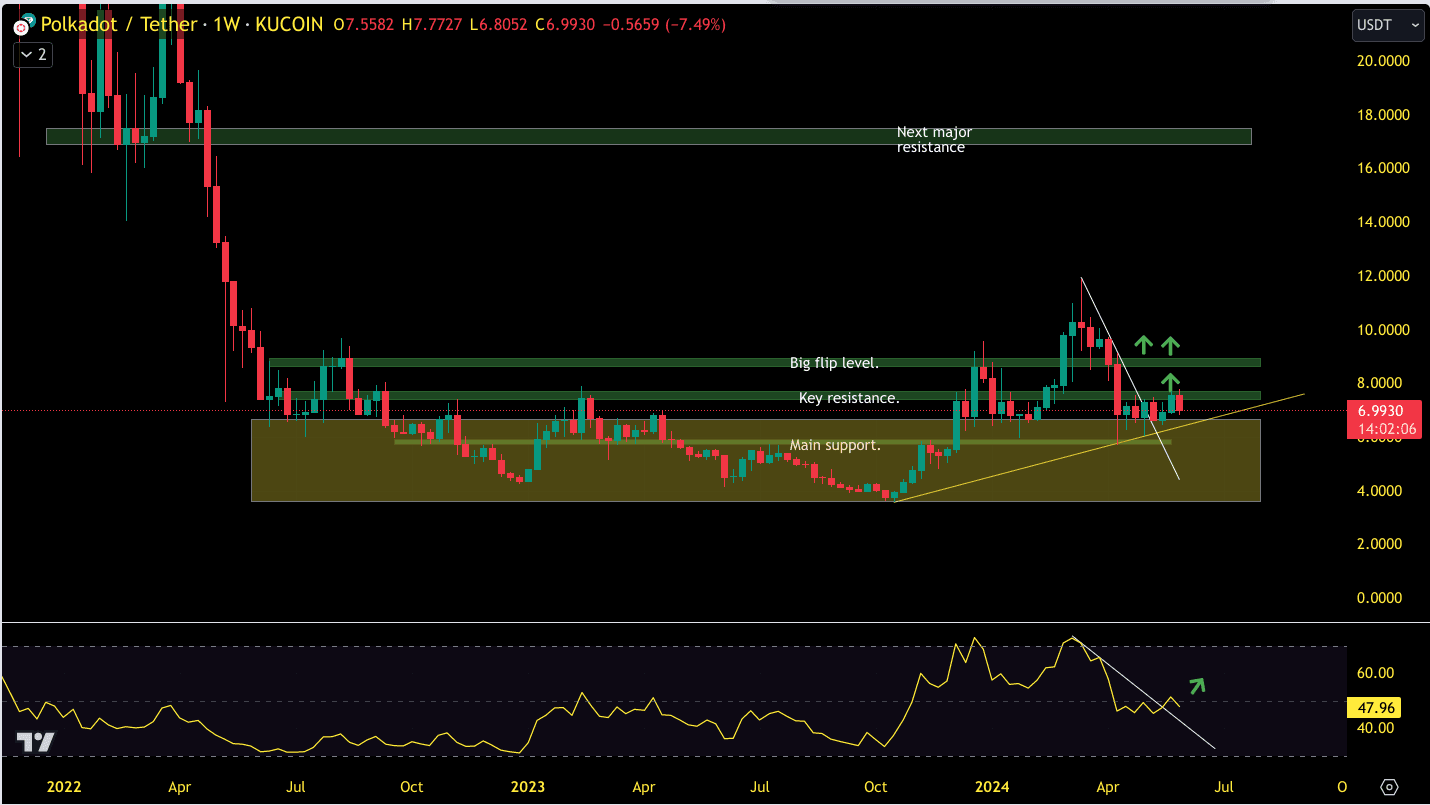Viewport: 1430px width, 805px height.
Task: Open chart settings gear in the corner
Action: [1388, 787]
